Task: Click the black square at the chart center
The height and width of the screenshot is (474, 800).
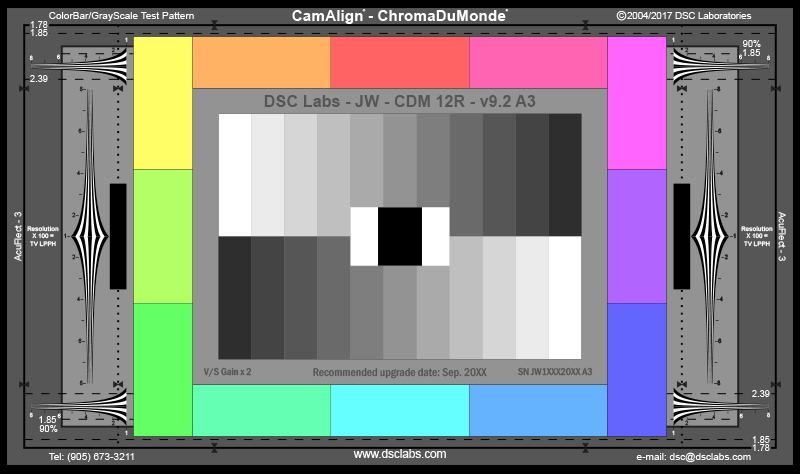Action: pos(400,236)
